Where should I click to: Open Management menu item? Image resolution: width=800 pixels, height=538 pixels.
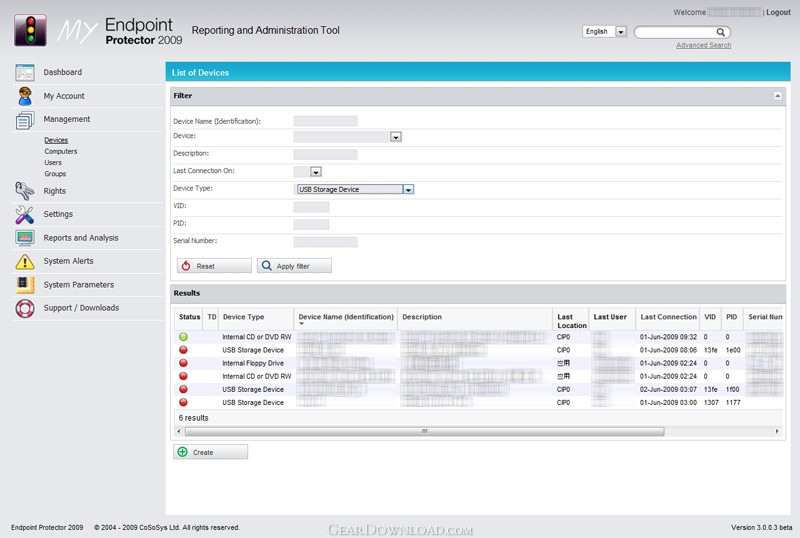67,119
